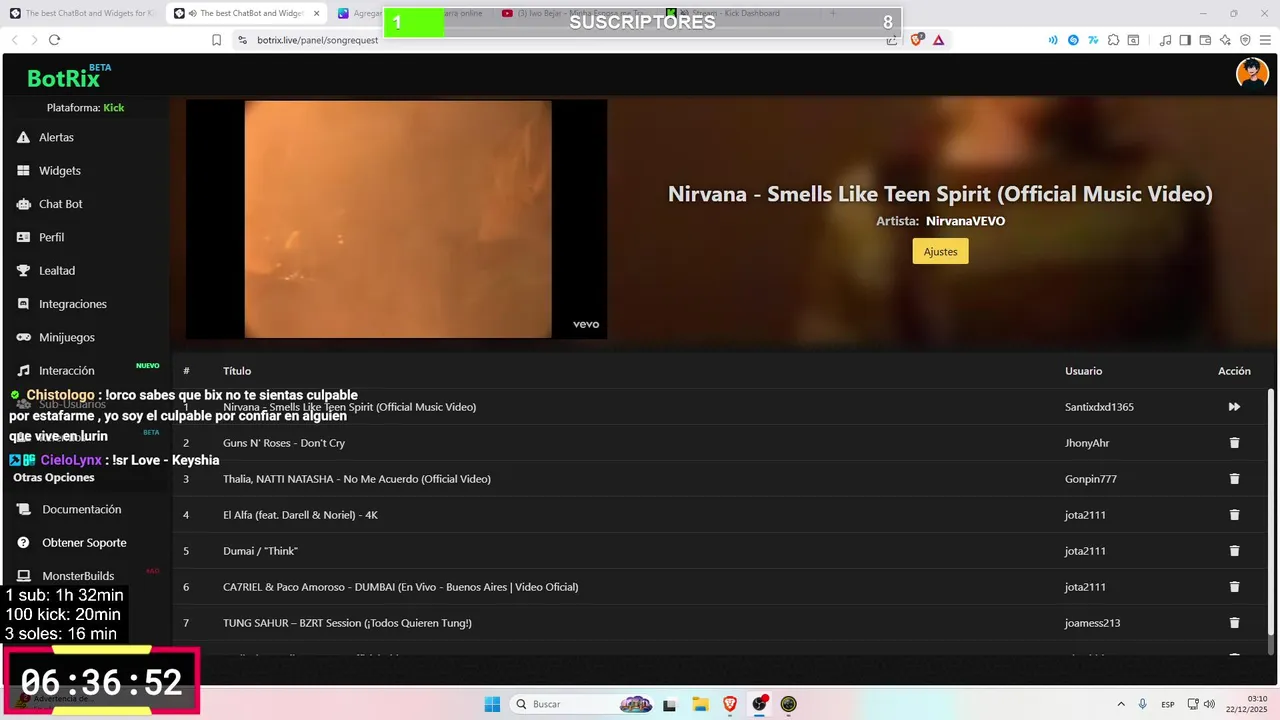The width and height of the screenshot is (1280, 720).
Task: Close the active BotRix tab
Action: (316, 13)
